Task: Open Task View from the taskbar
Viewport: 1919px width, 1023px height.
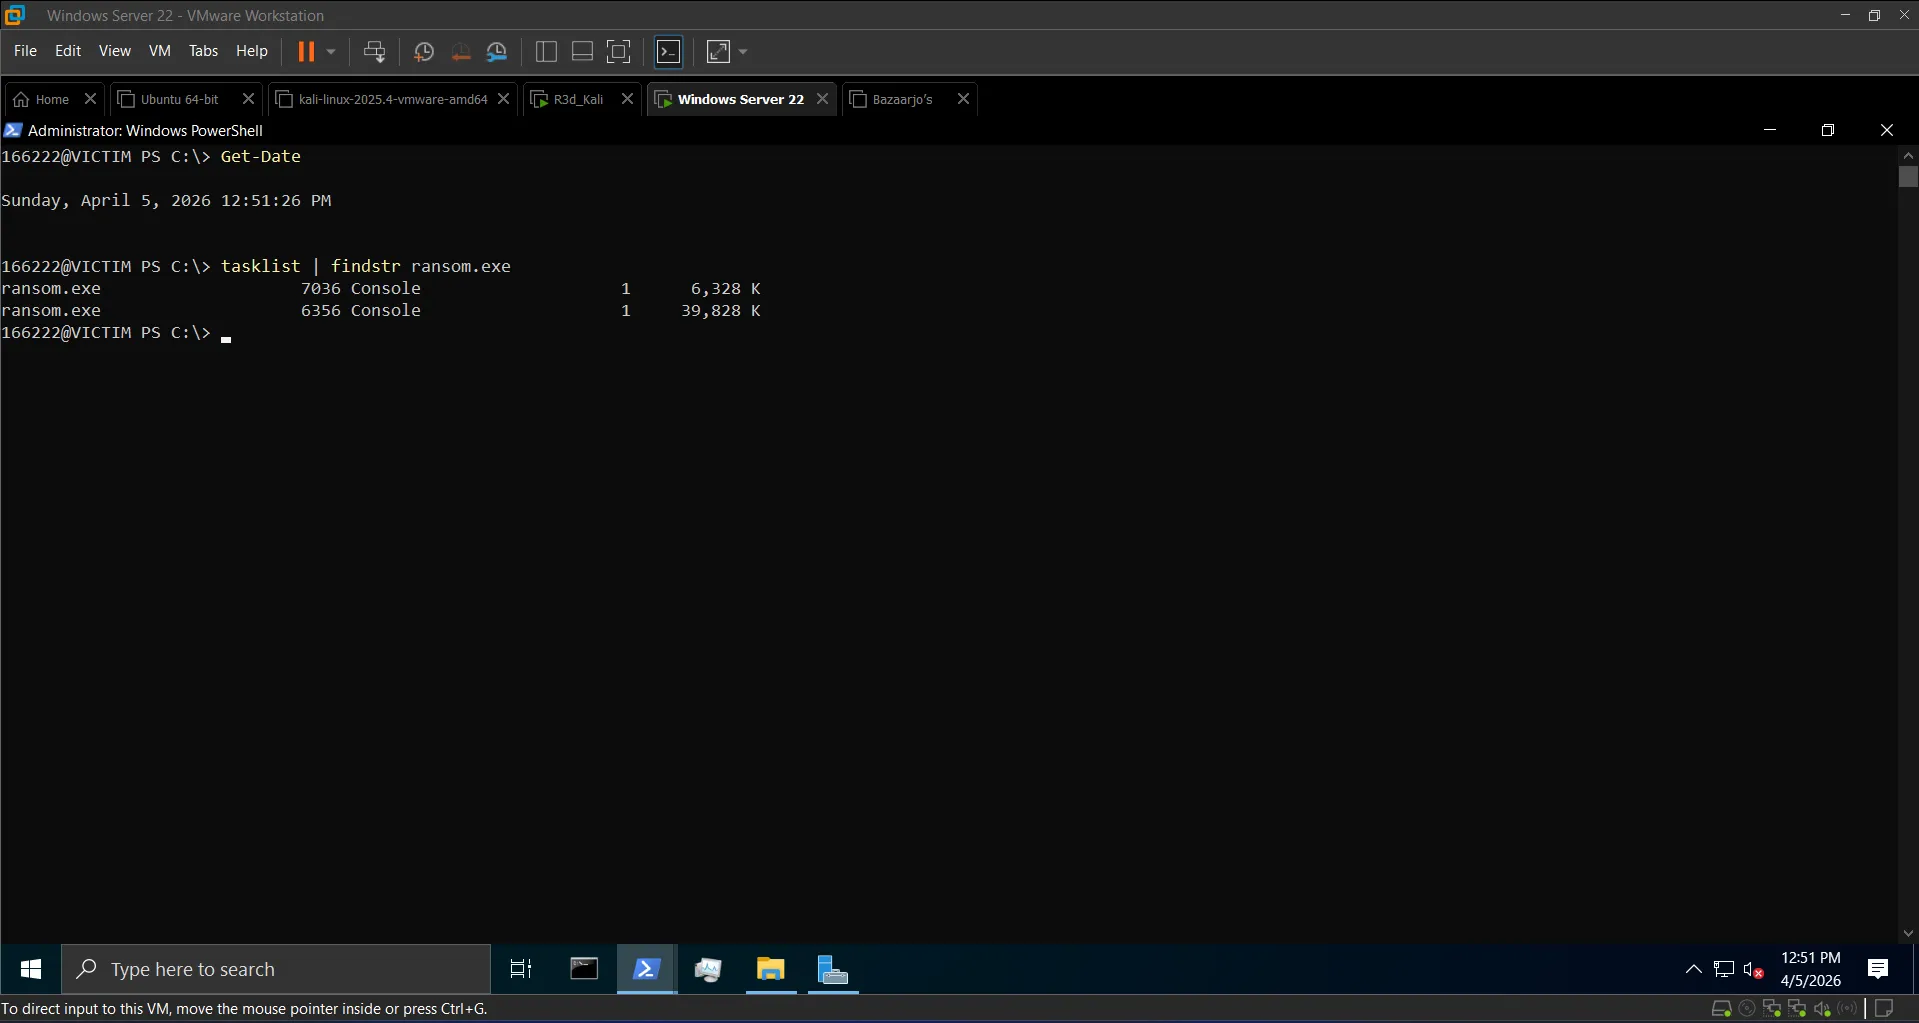Action: tap(521, 969)
